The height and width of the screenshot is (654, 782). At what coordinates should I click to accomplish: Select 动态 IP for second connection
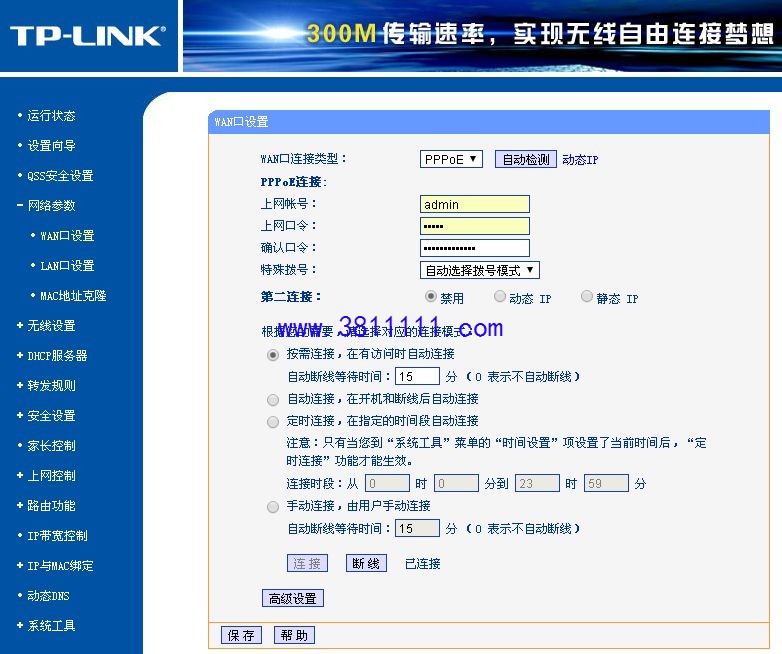[500, 296]
